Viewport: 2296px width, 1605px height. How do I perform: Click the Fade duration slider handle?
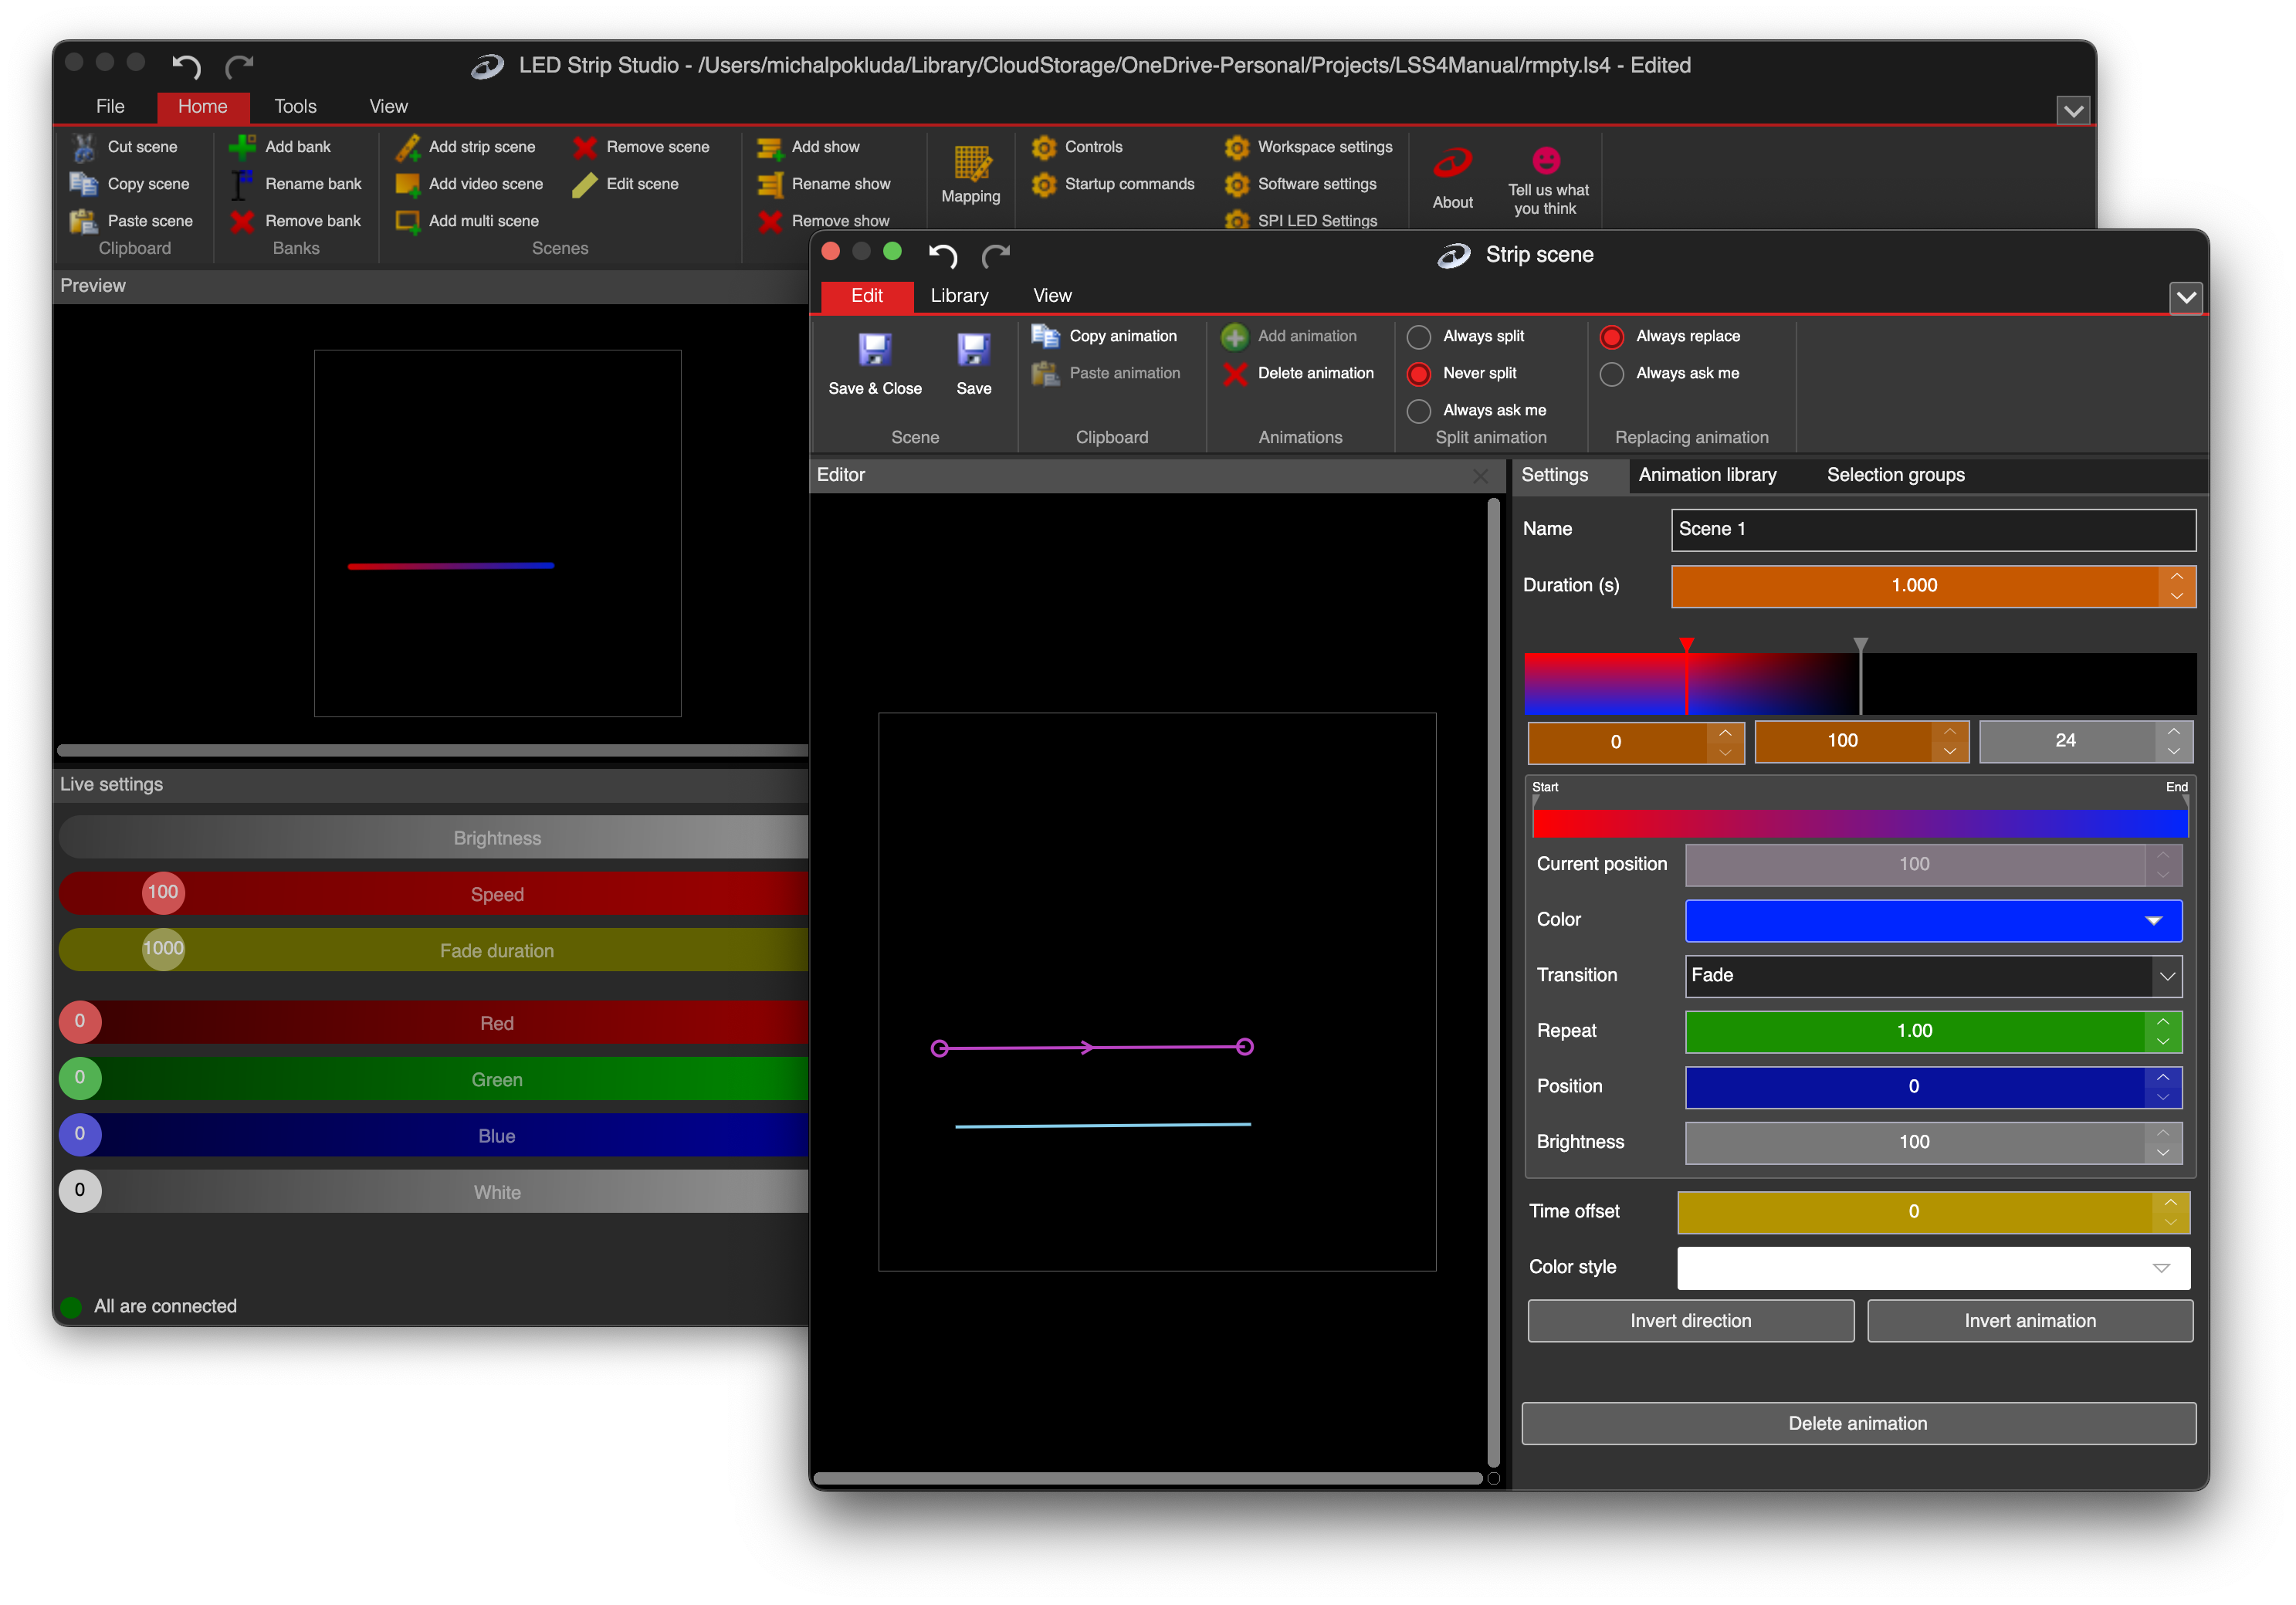tap(163, 949)
